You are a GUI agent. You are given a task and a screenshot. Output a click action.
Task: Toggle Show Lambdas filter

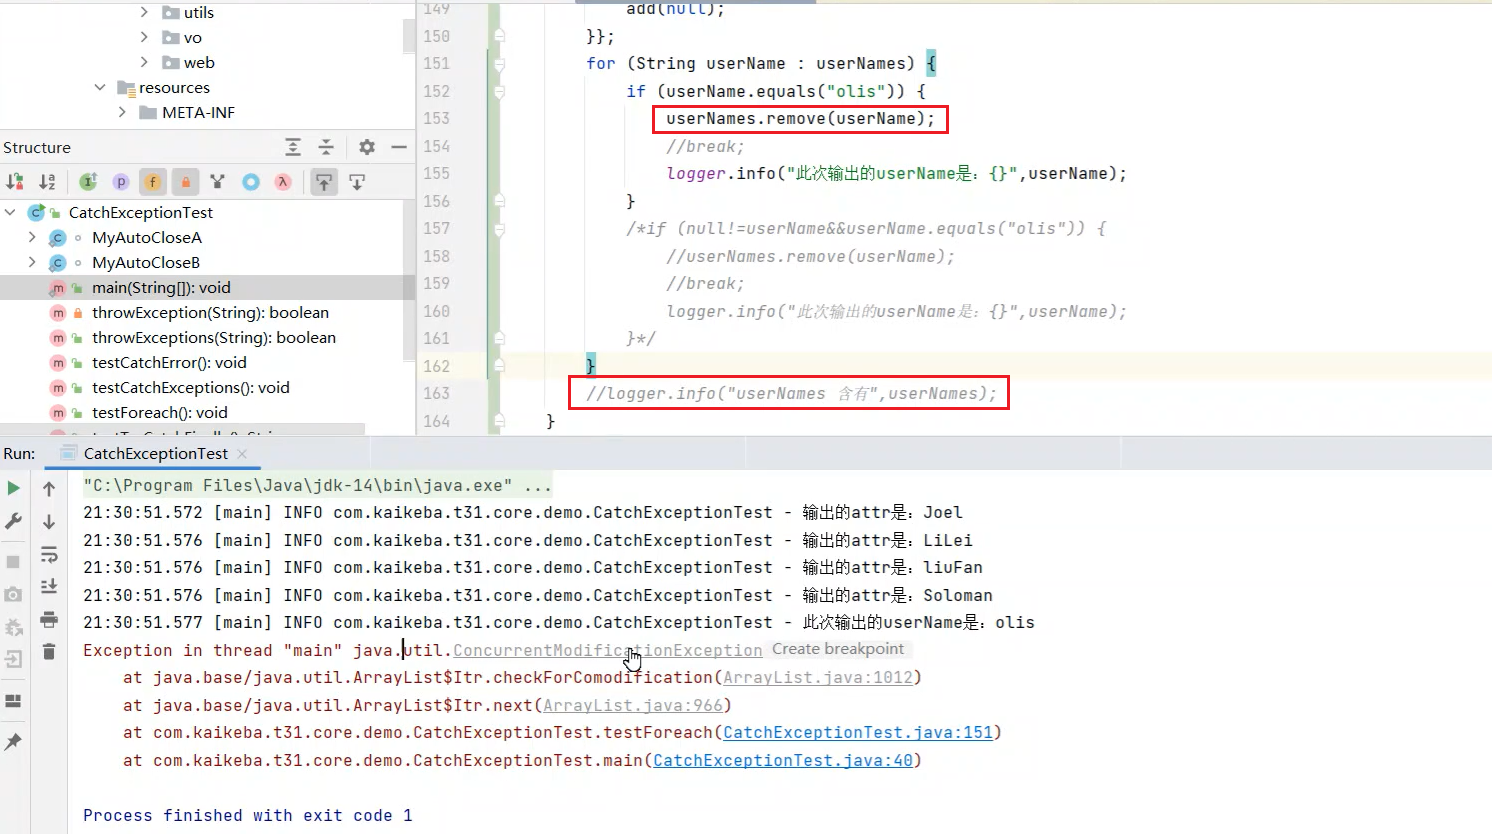click(x=283, y=182)
